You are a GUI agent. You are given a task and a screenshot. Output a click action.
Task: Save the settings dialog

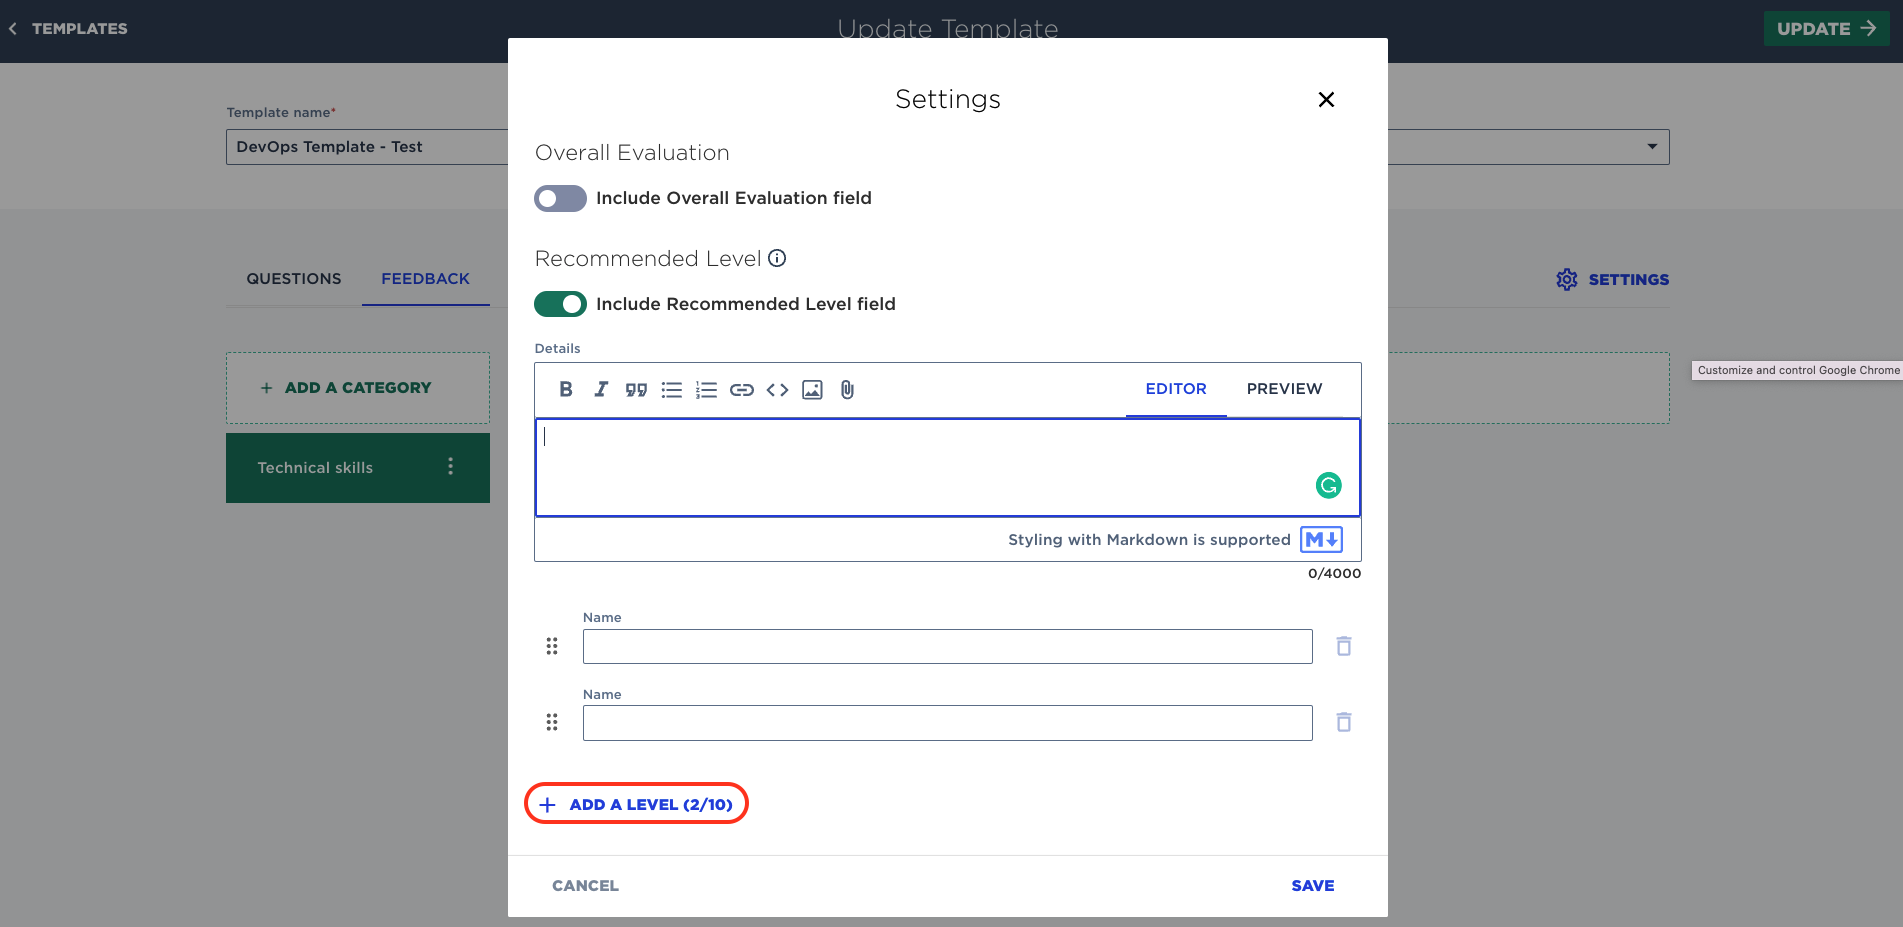coord(1312,885)
